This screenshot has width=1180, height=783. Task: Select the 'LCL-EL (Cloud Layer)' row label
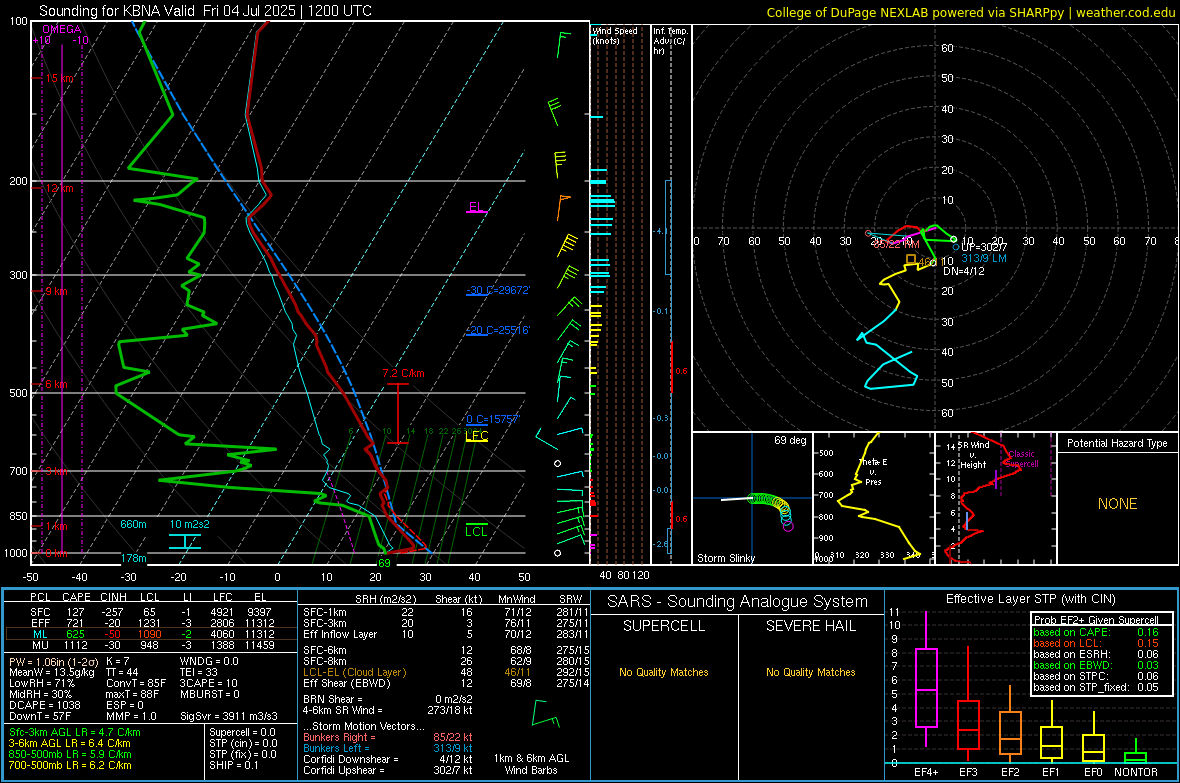[354, 672]
